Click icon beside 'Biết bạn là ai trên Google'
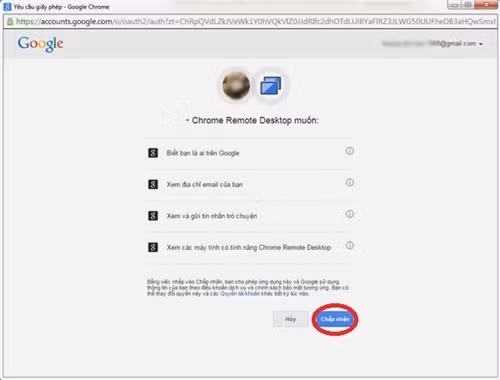The image size is (500, 380). point(153,153)
